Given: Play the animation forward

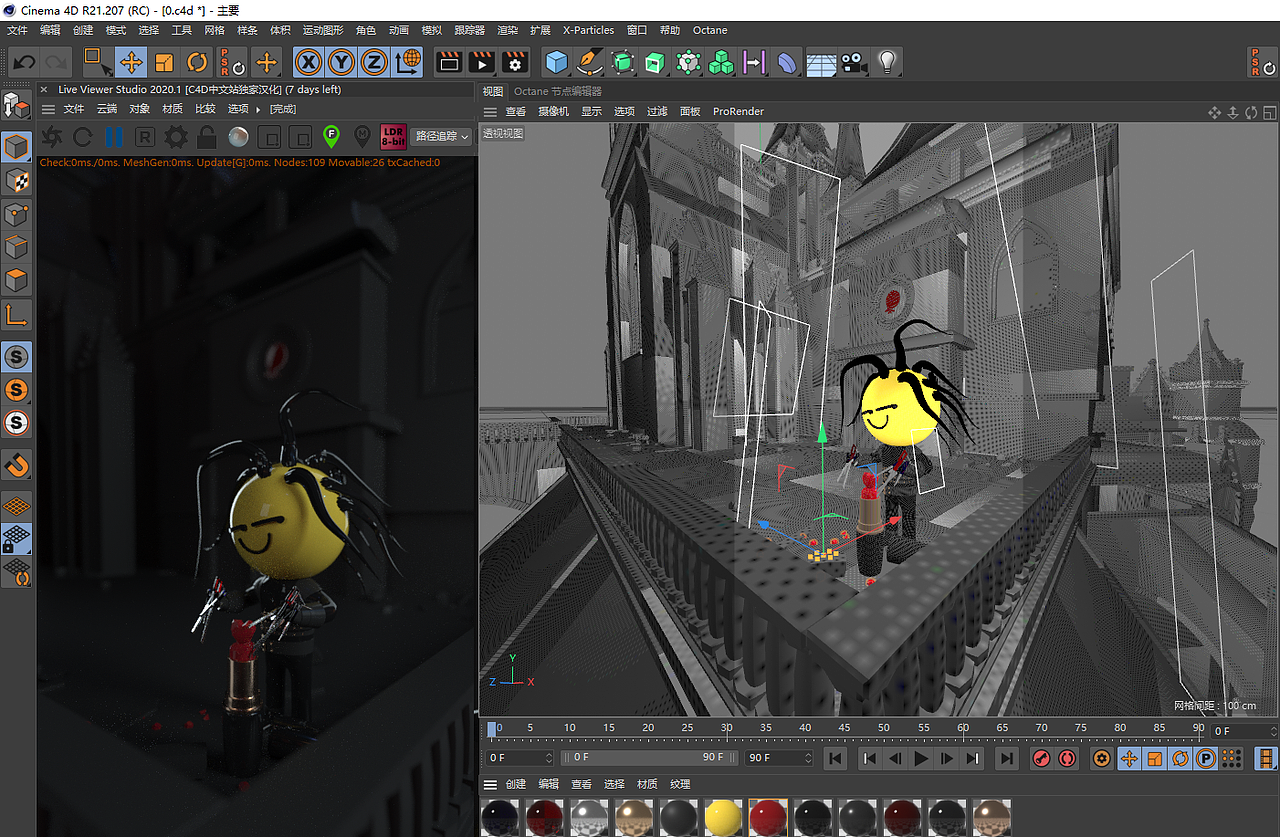Looking at the screenshot, I should [x=921, y=758].
